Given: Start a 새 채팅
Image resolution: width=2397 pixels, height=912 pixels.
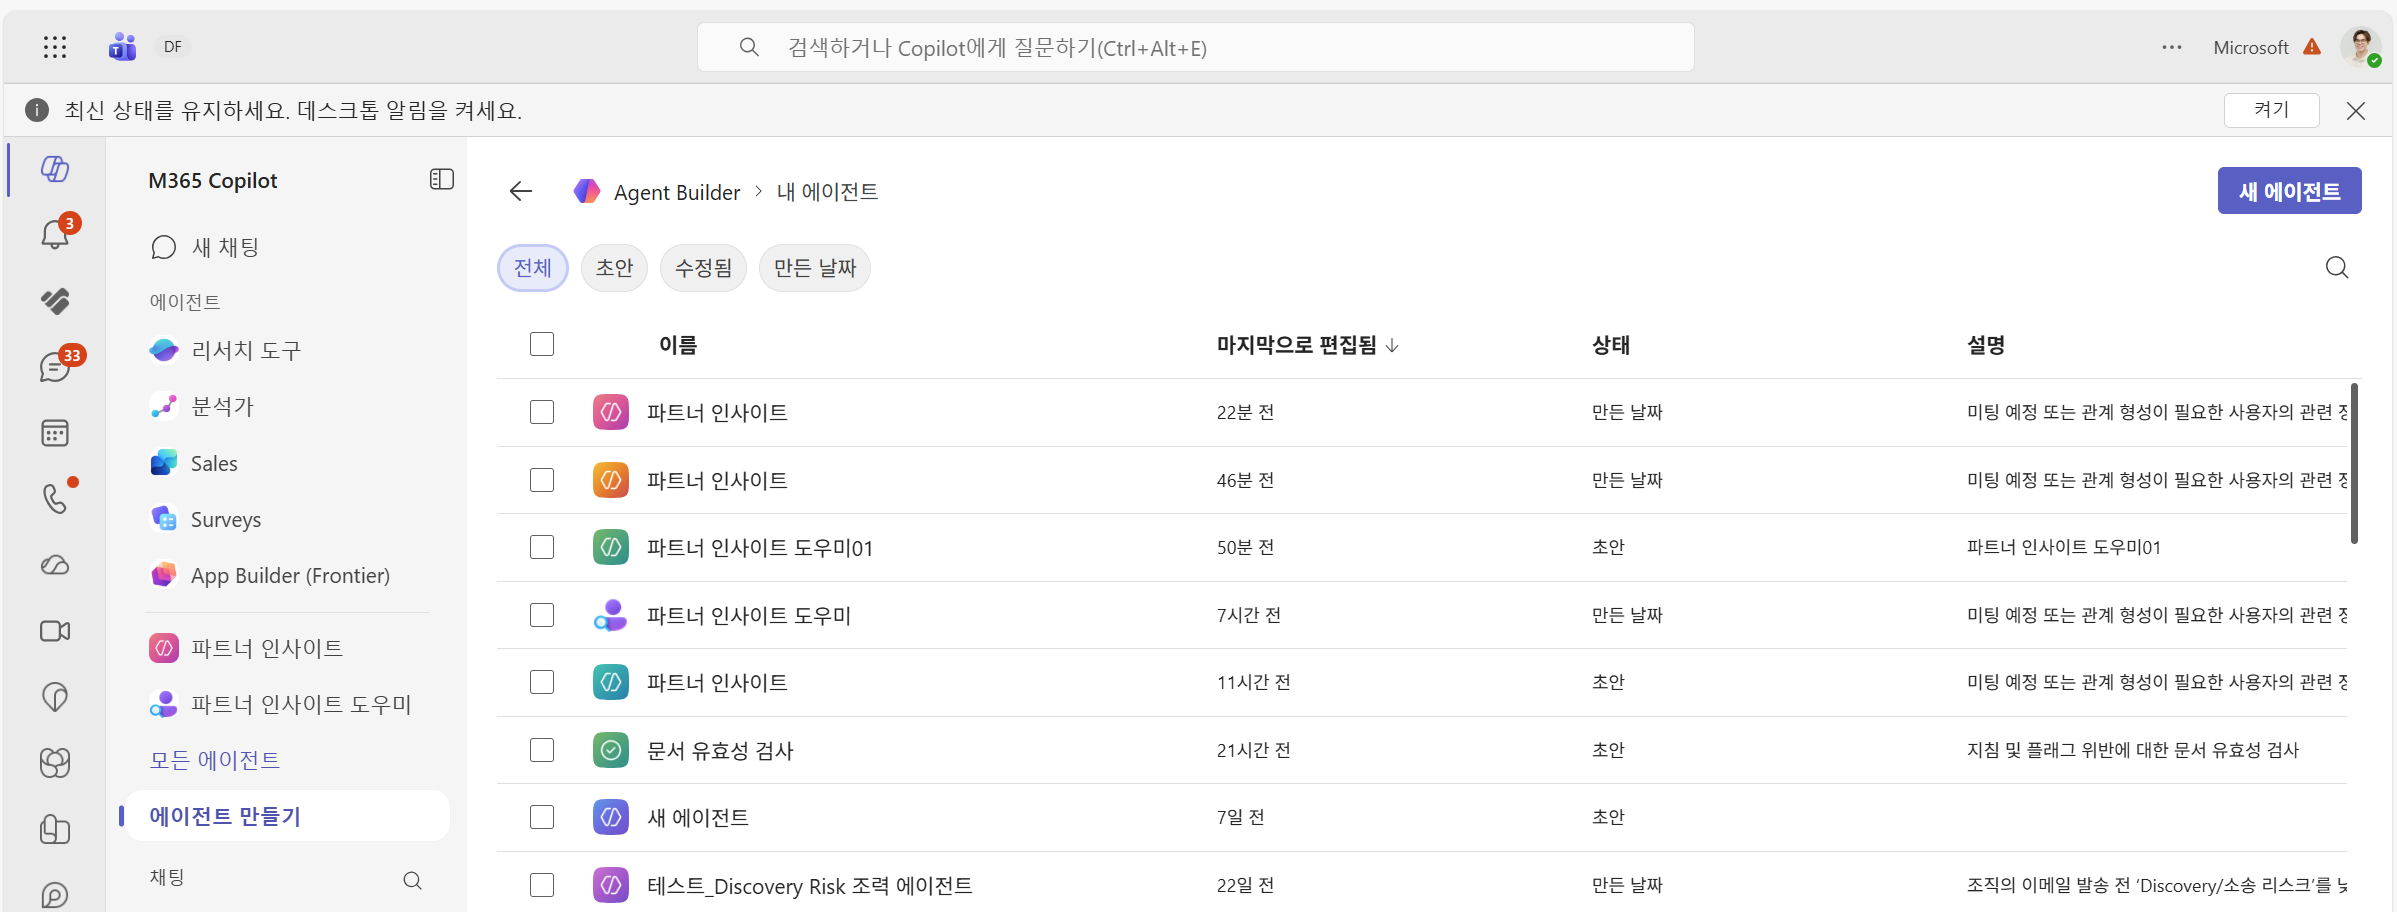Looking at the screenshot, I should click(205, 247).
